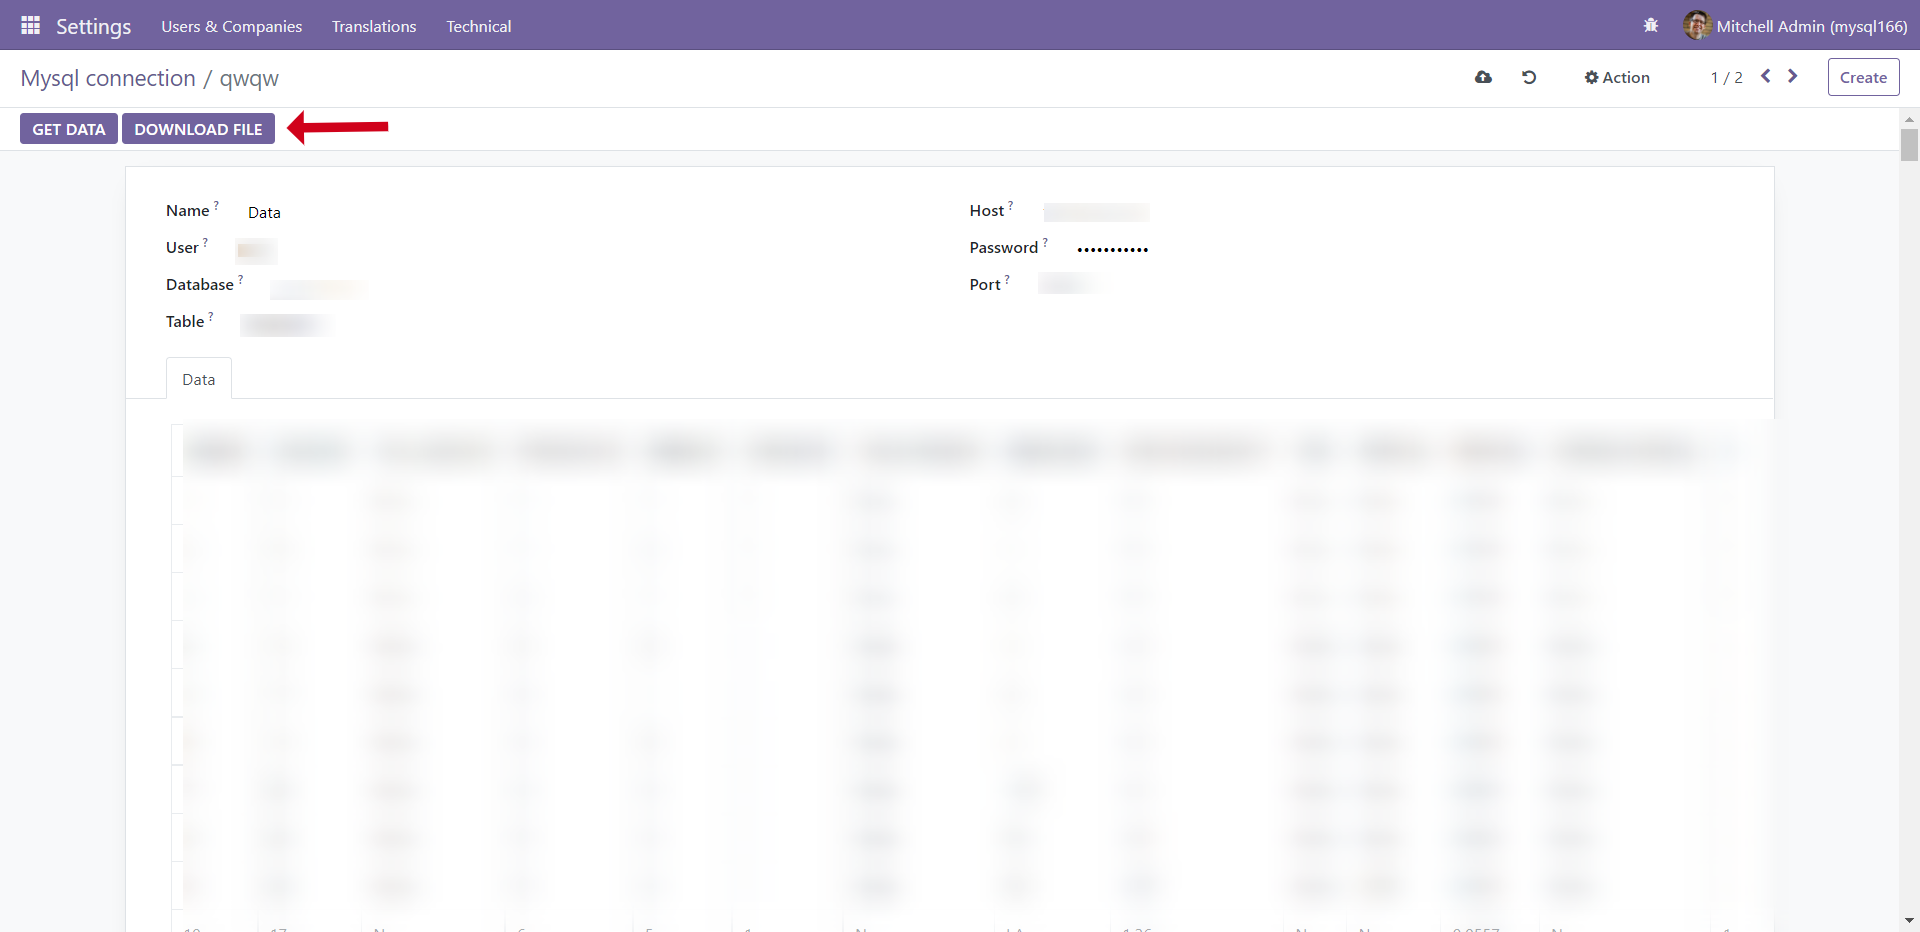Viewport: 1920px width, 932px height.
Task: Edit the Name field containing Data
Action: tap(264, 213)
